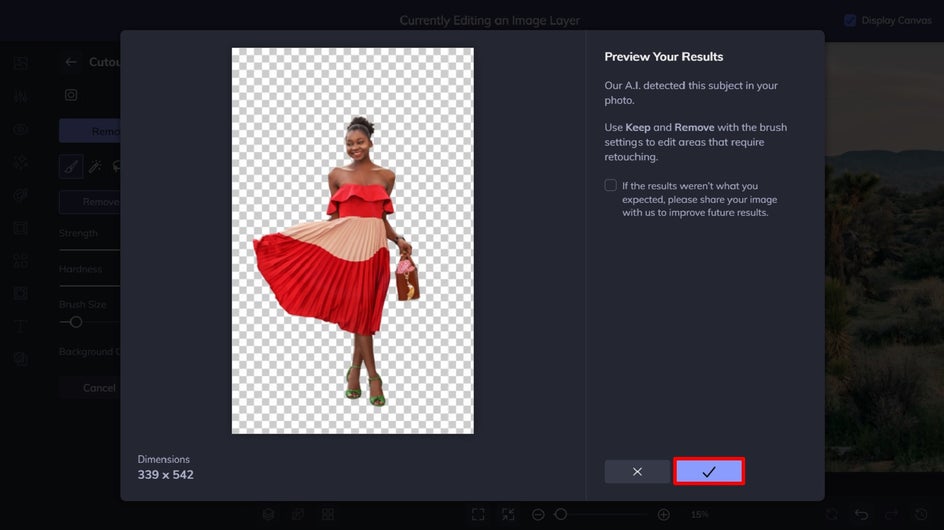The width and height of the screenshot is (944, 530).
Task: Open the layers icon in bottom bar
Action: pos(269,514)
